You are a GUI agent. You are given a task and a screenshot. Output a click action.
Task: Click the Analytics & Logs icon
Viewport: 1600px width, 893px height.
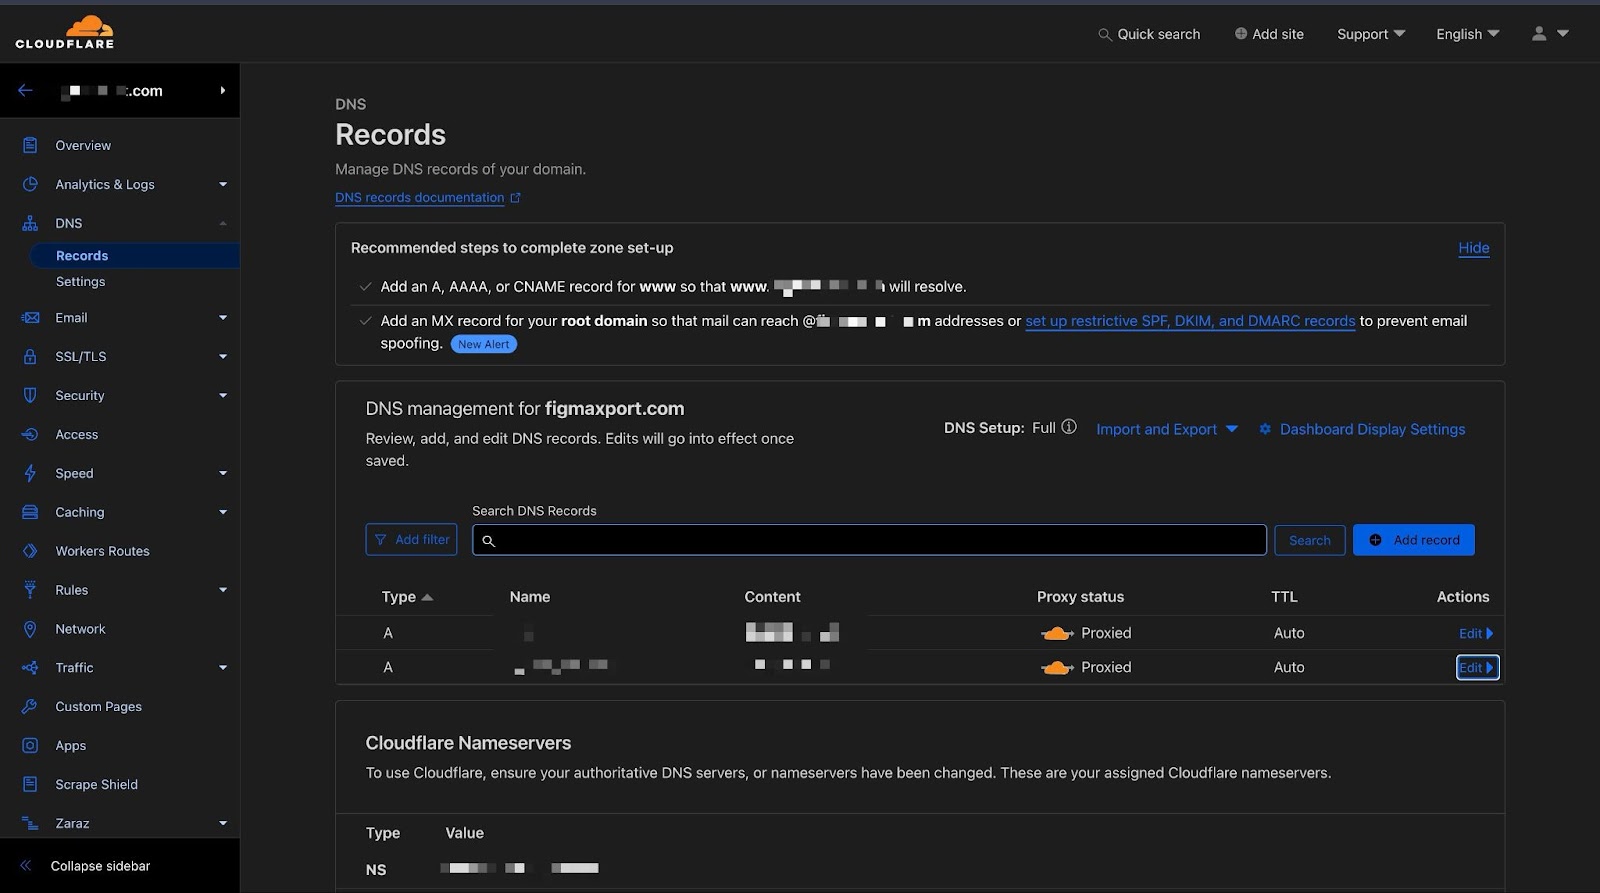[30, 184]
